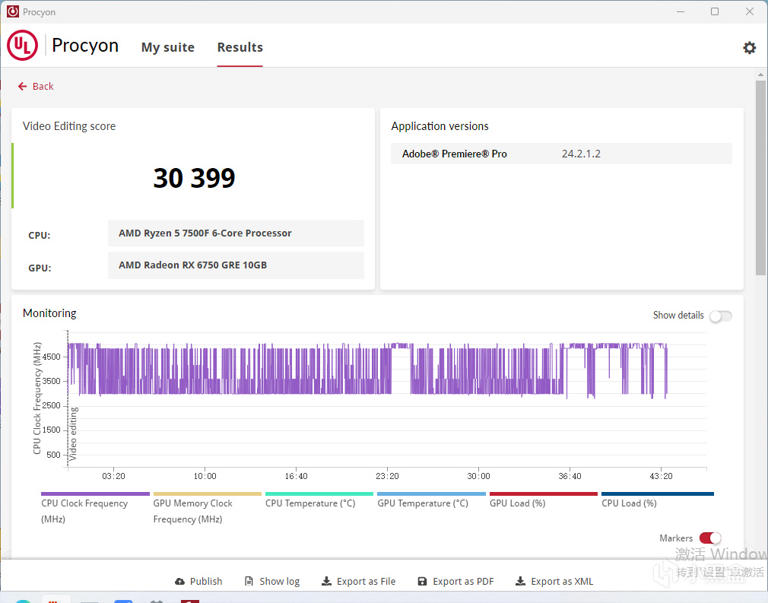Click Adobe Premiere Pro version row
768x603 pixels.
click(561, 154)
